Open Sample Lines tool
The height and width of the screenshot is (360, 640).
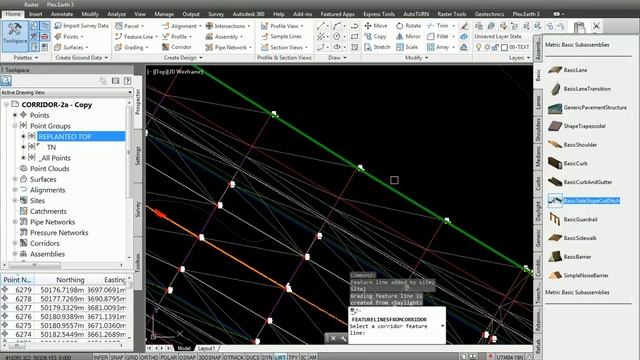pyautogui.click(x=281, y=36)
